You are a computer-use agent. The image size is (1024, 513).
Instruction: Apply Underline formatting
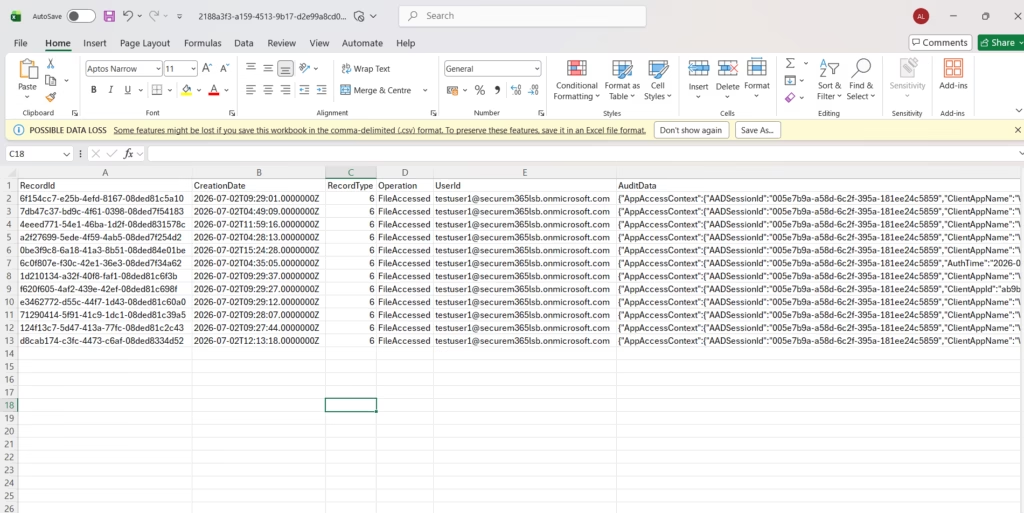pos(127,90)
